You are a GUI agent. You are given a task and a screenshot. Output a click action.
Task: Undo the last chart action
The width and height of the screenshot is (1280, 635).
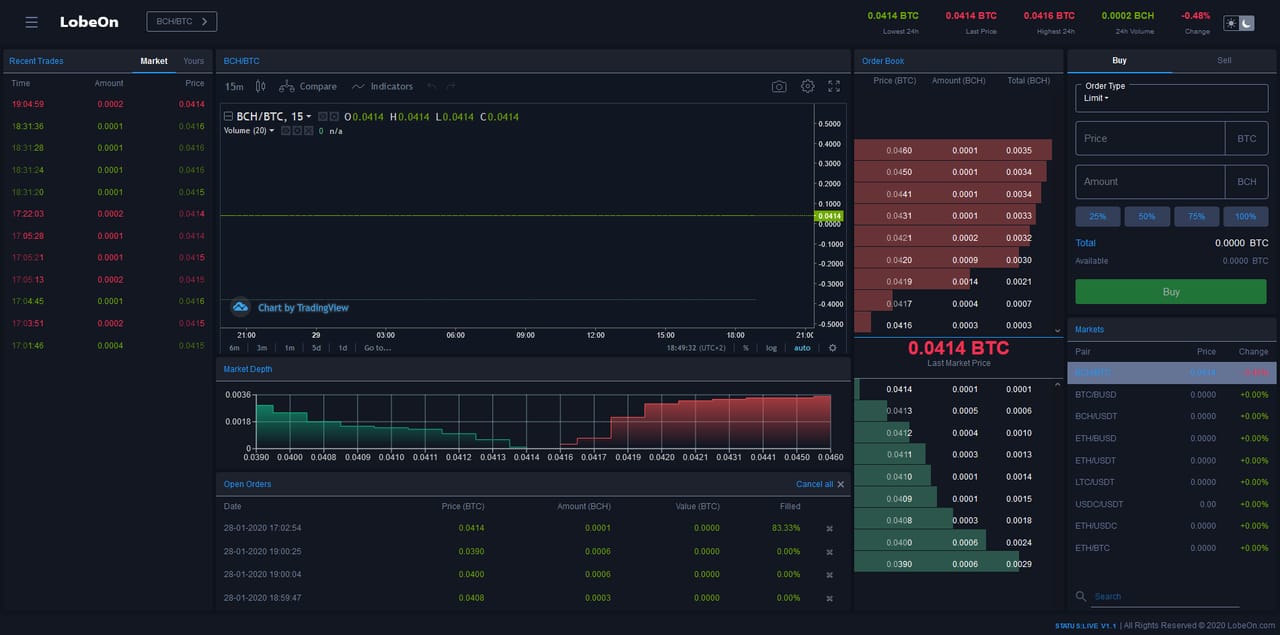click(x=432, y=87)
